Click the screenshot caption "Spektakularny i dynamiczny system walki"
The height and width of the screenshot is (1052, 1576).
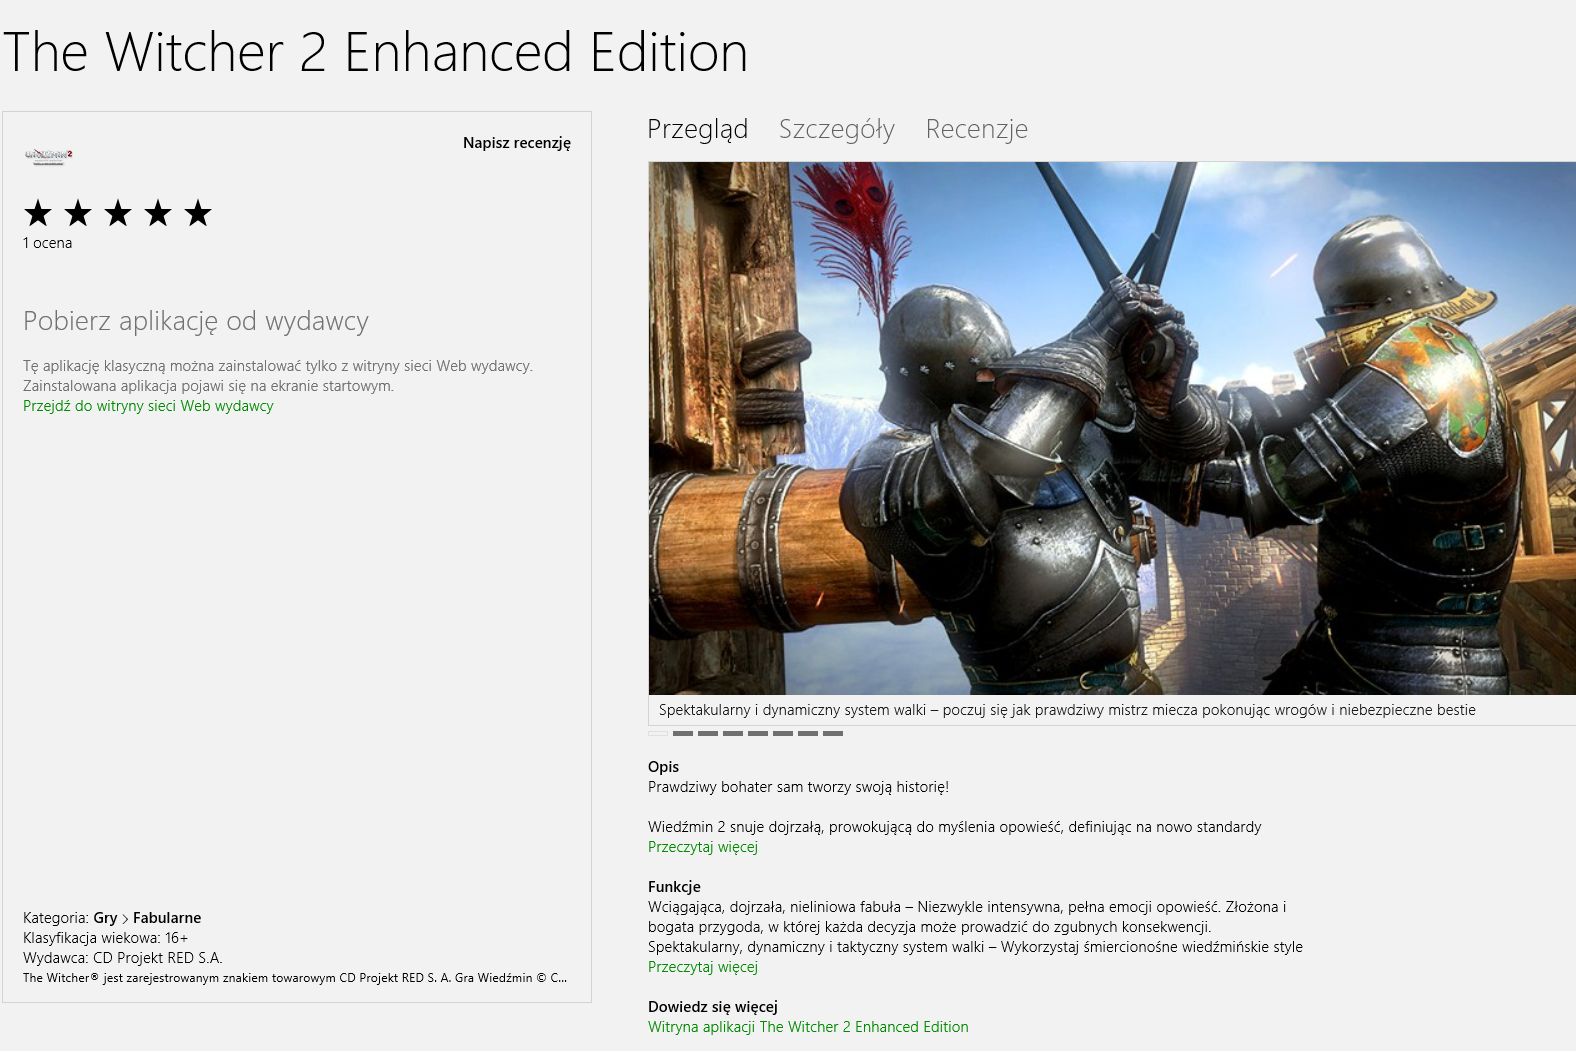click(1067, 710)
